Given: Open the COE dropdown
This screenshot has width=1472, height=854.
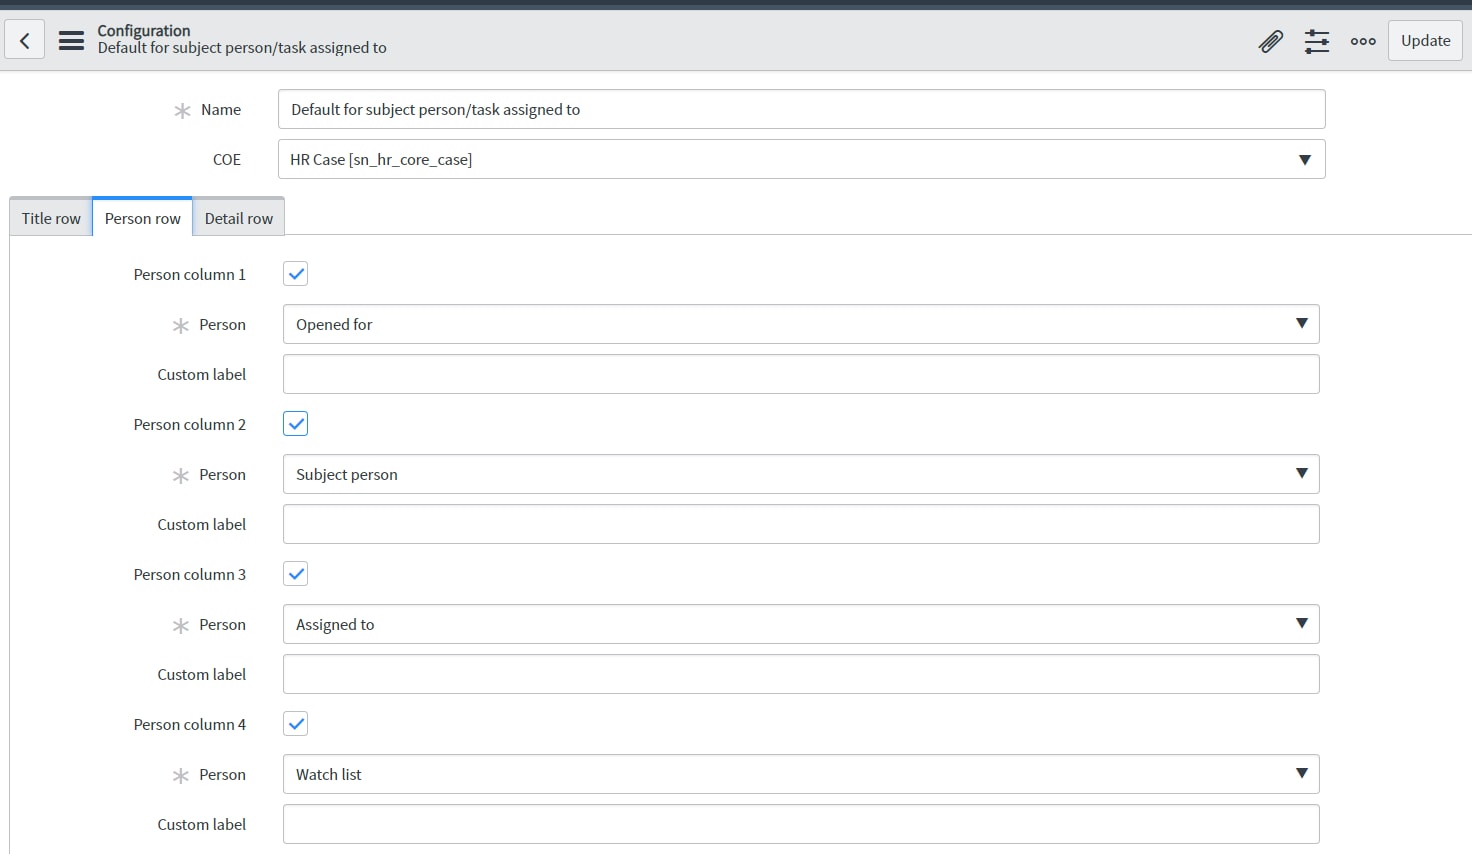Looking at the screenshot, I should click(x=801, y=159).
